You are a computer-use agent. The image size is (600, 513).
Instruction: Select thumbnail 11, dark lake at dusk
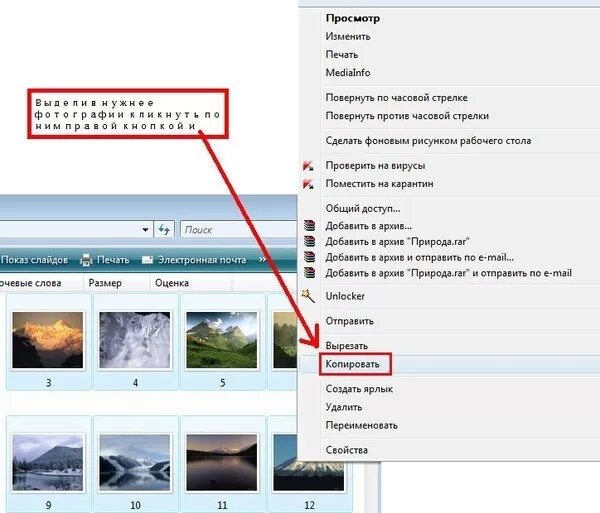point(222,462)
